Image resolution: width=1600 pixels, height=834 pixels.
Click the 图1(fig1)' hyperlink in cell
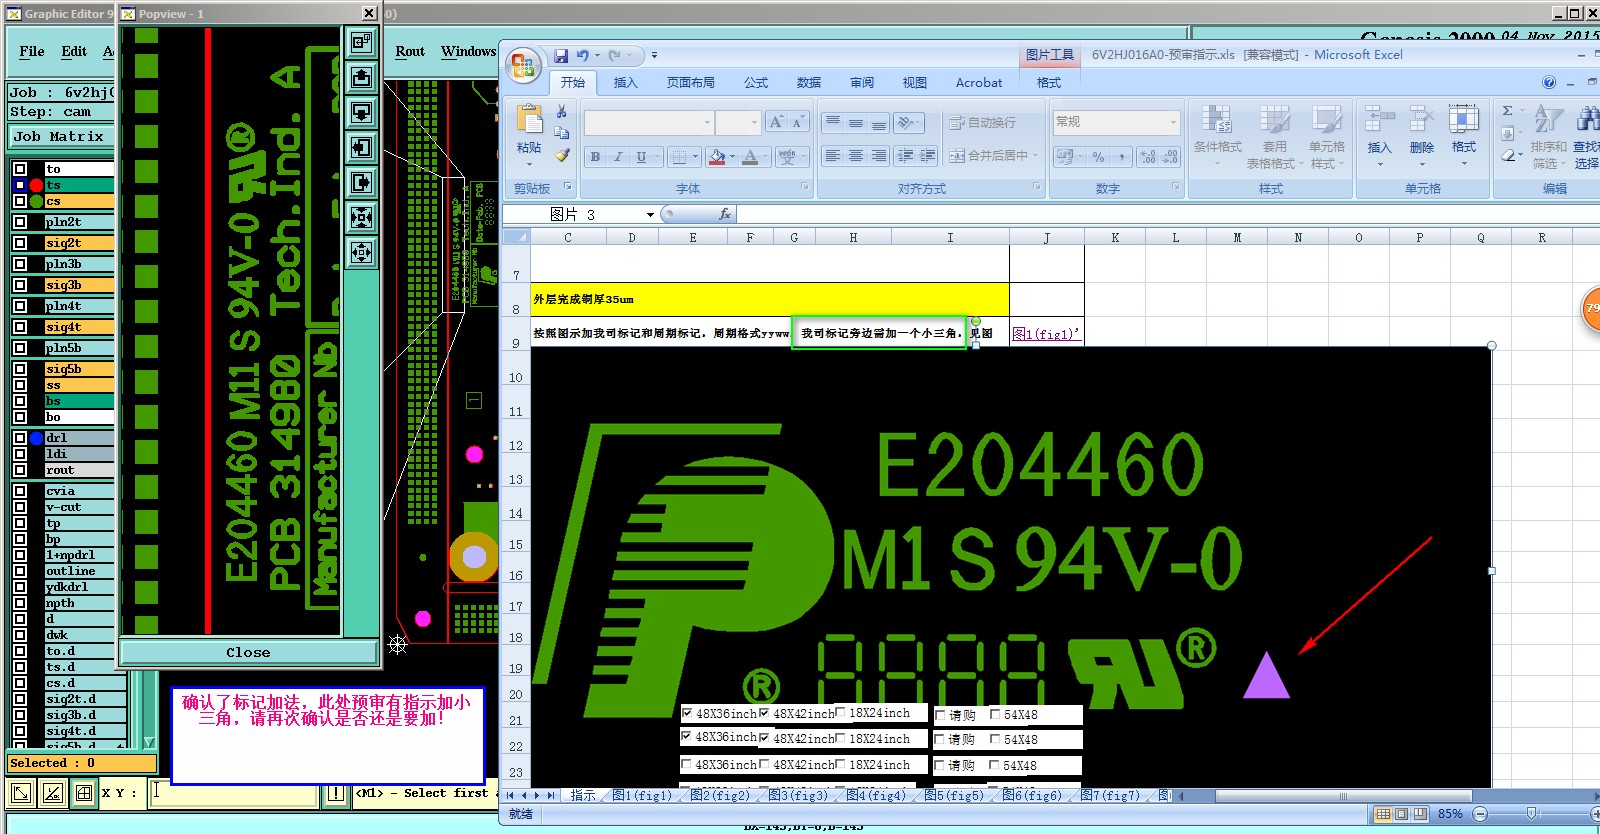(x=1045, y=334)
